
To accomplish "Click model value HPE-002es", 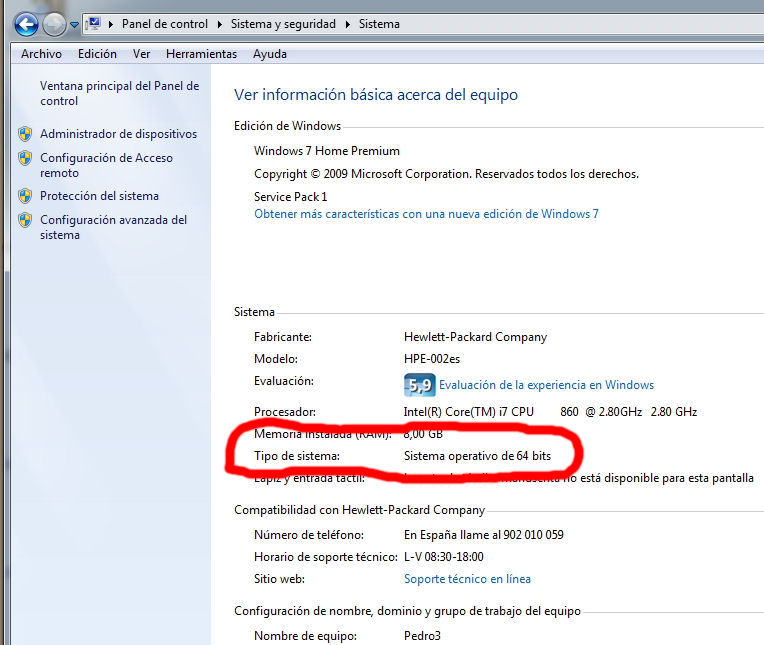I will tap(432, 359).
